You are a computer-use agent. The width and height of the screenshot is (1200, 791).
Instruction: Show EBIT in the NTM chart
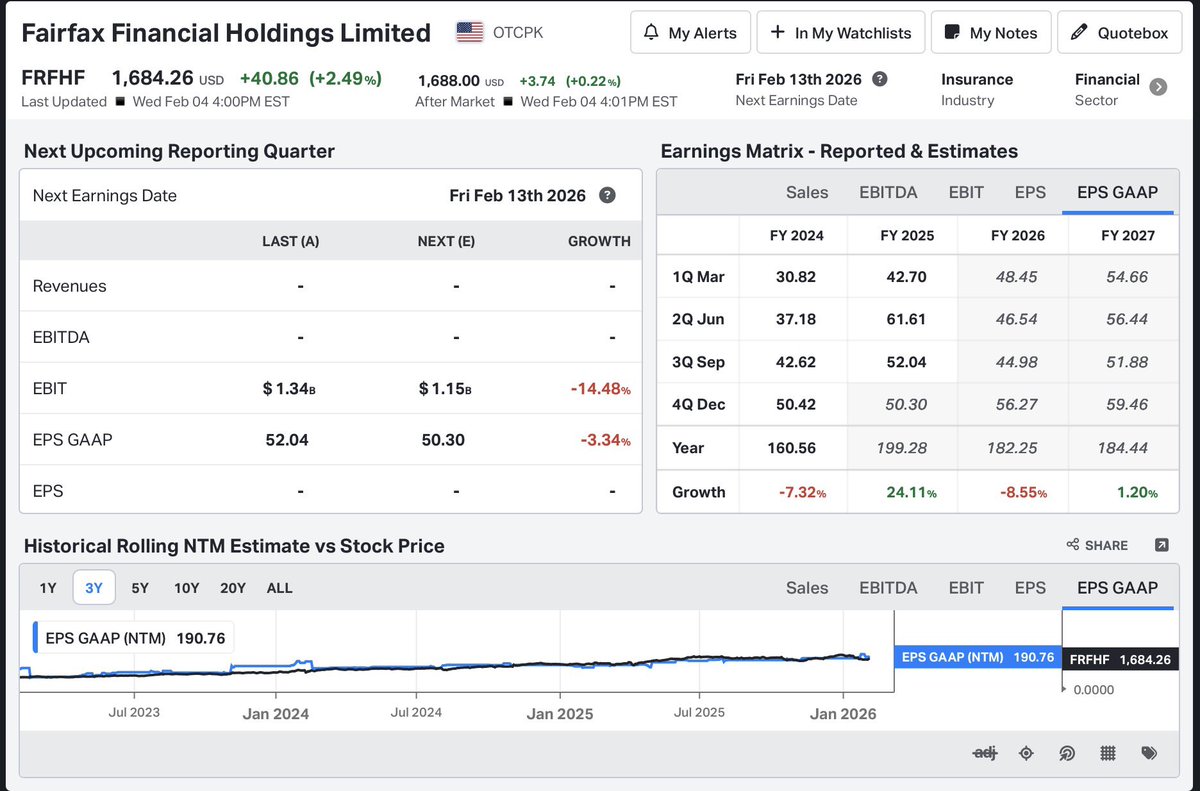coord(966,588)
